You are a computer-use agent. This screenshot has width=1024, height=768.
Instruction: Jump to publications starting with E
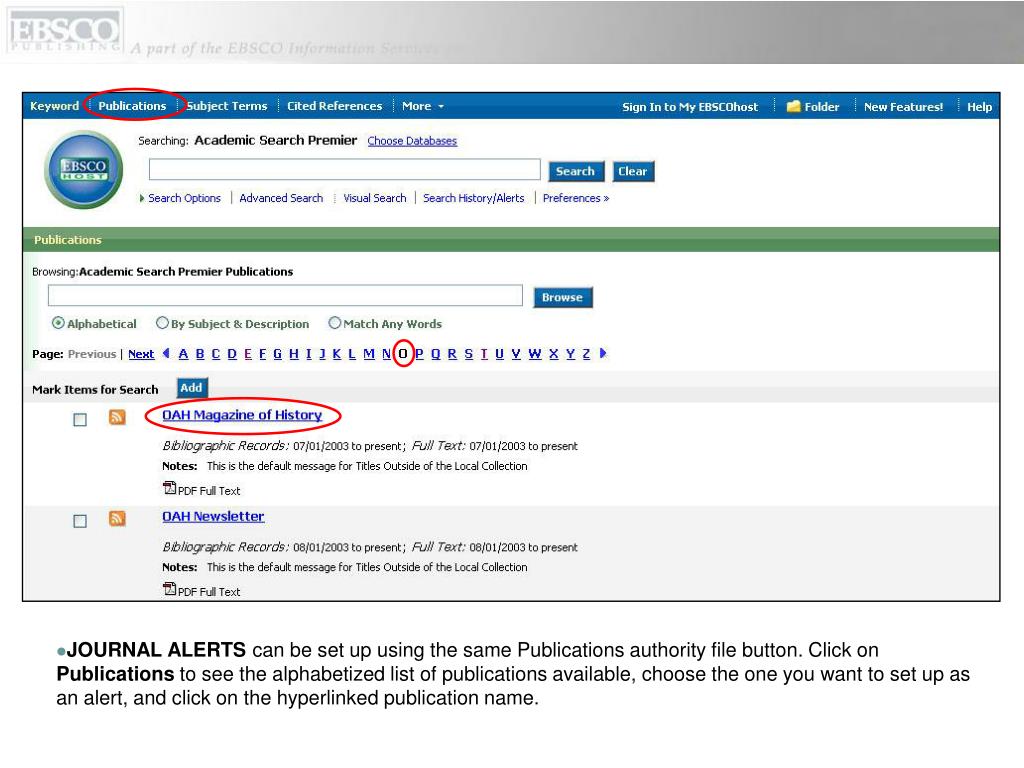click(248, 353)
